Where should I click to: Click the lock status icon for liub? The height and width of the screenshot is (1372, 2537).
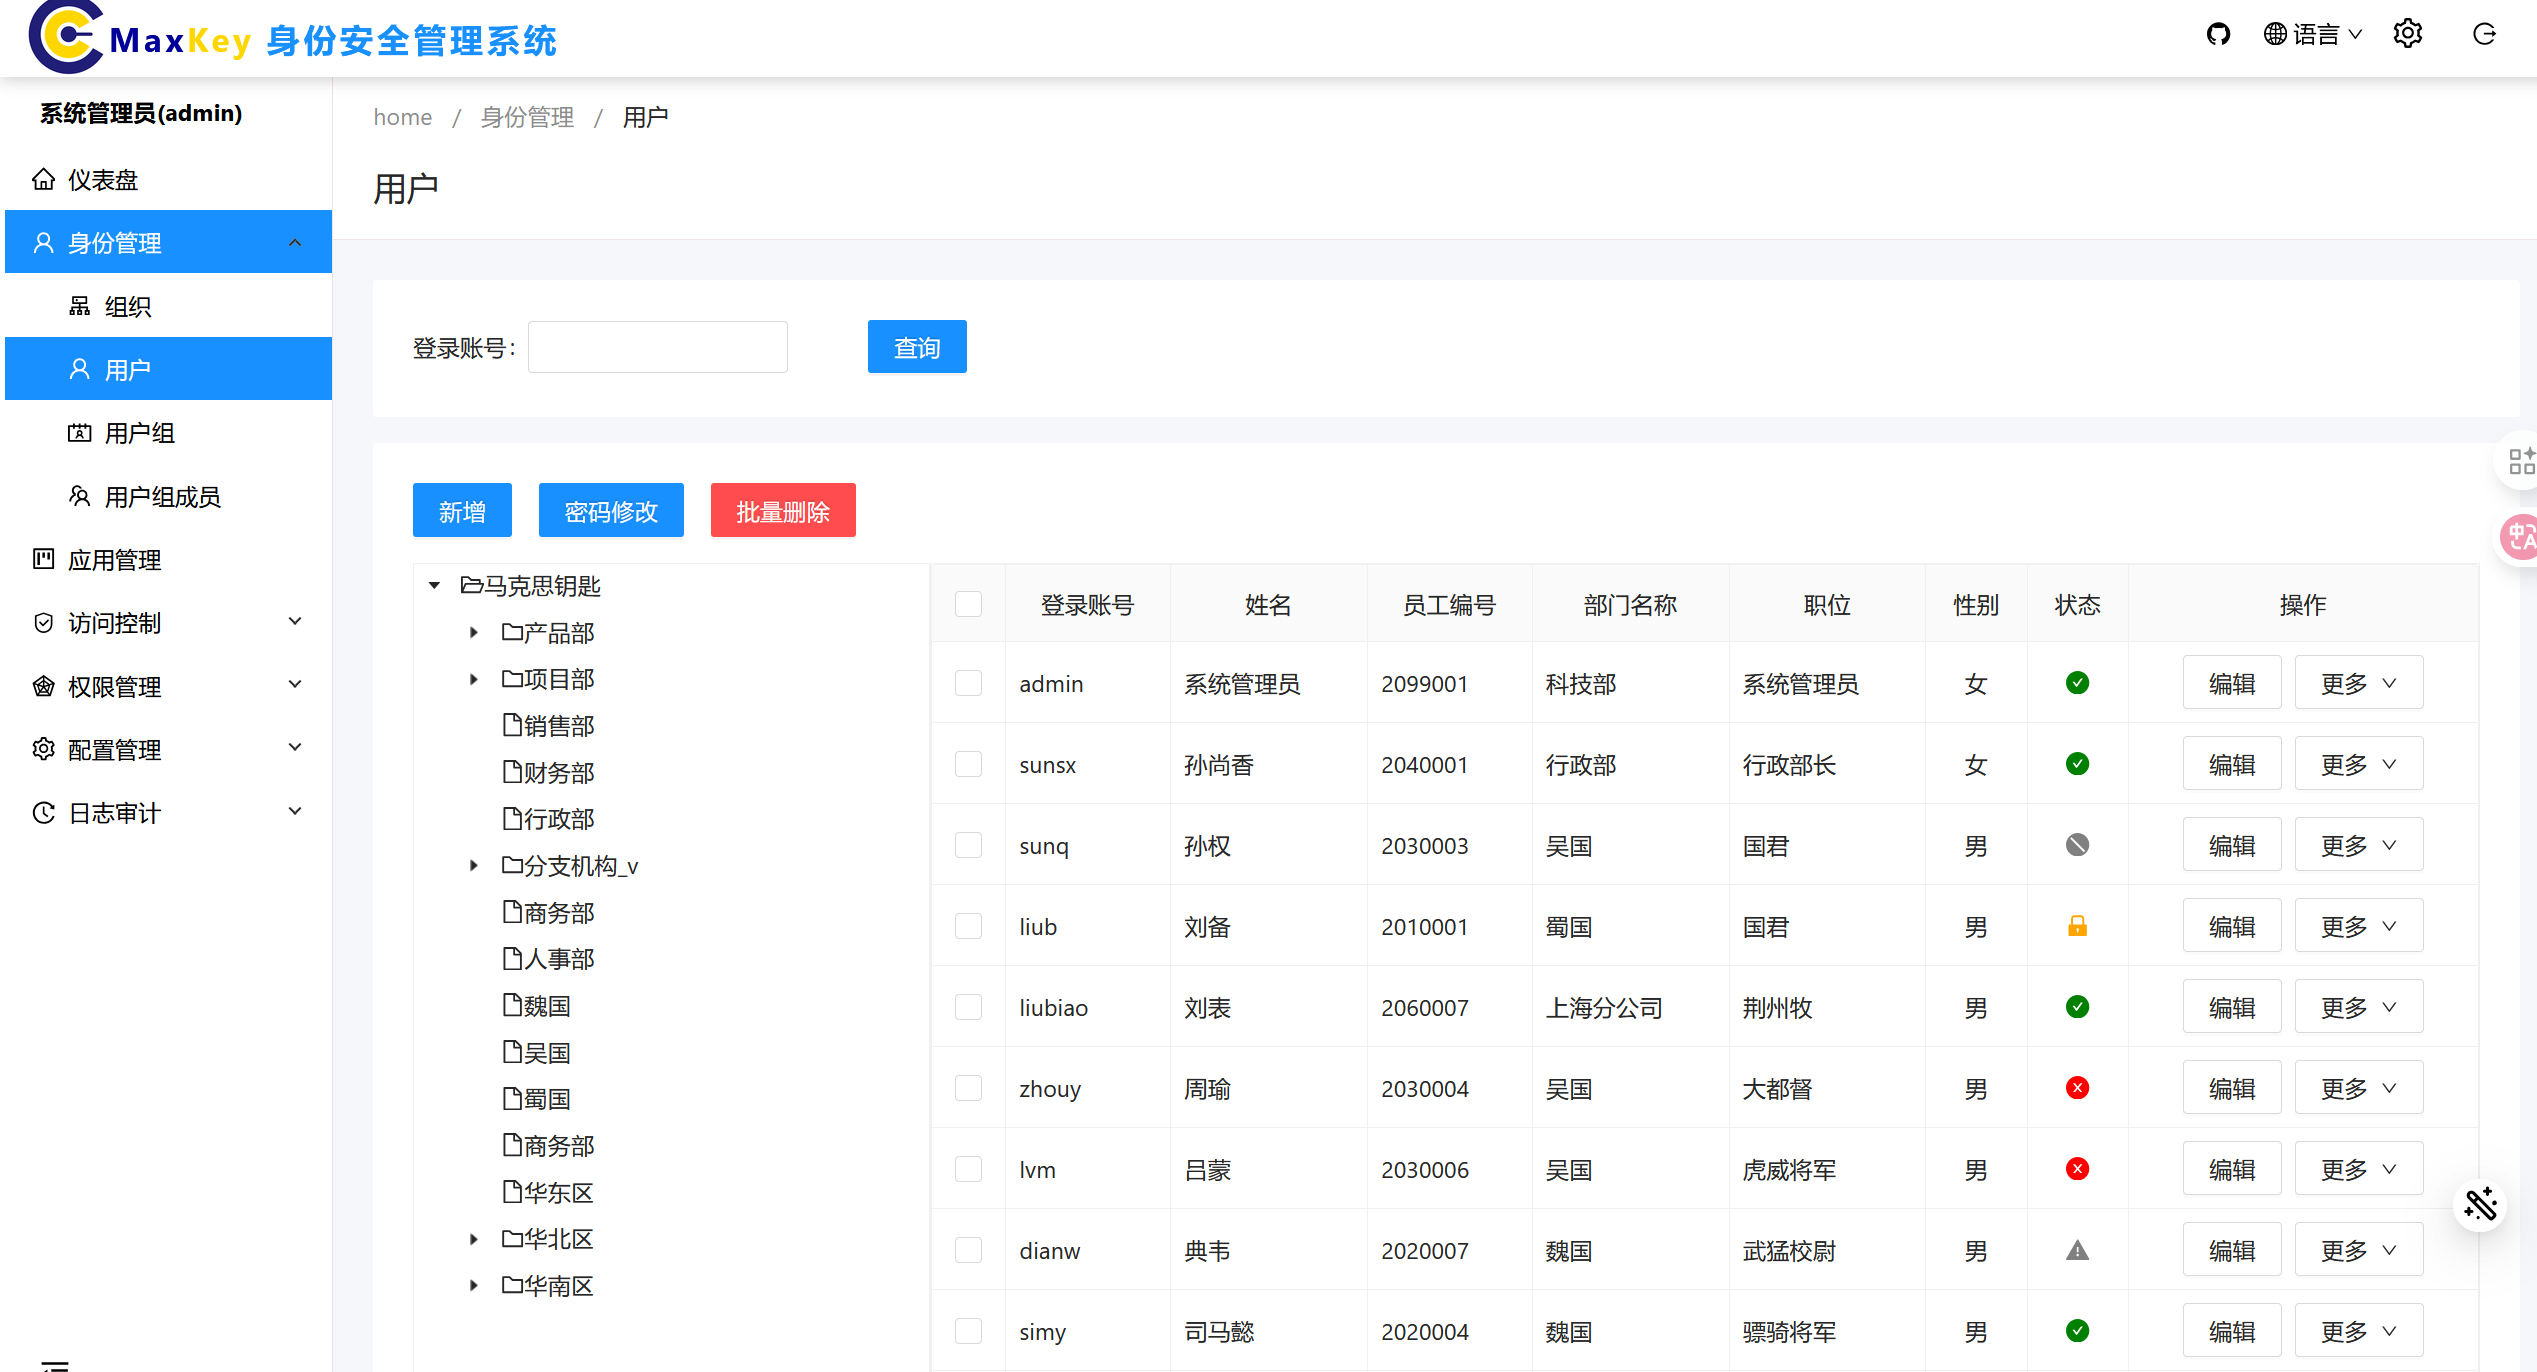coord(2077,926)
